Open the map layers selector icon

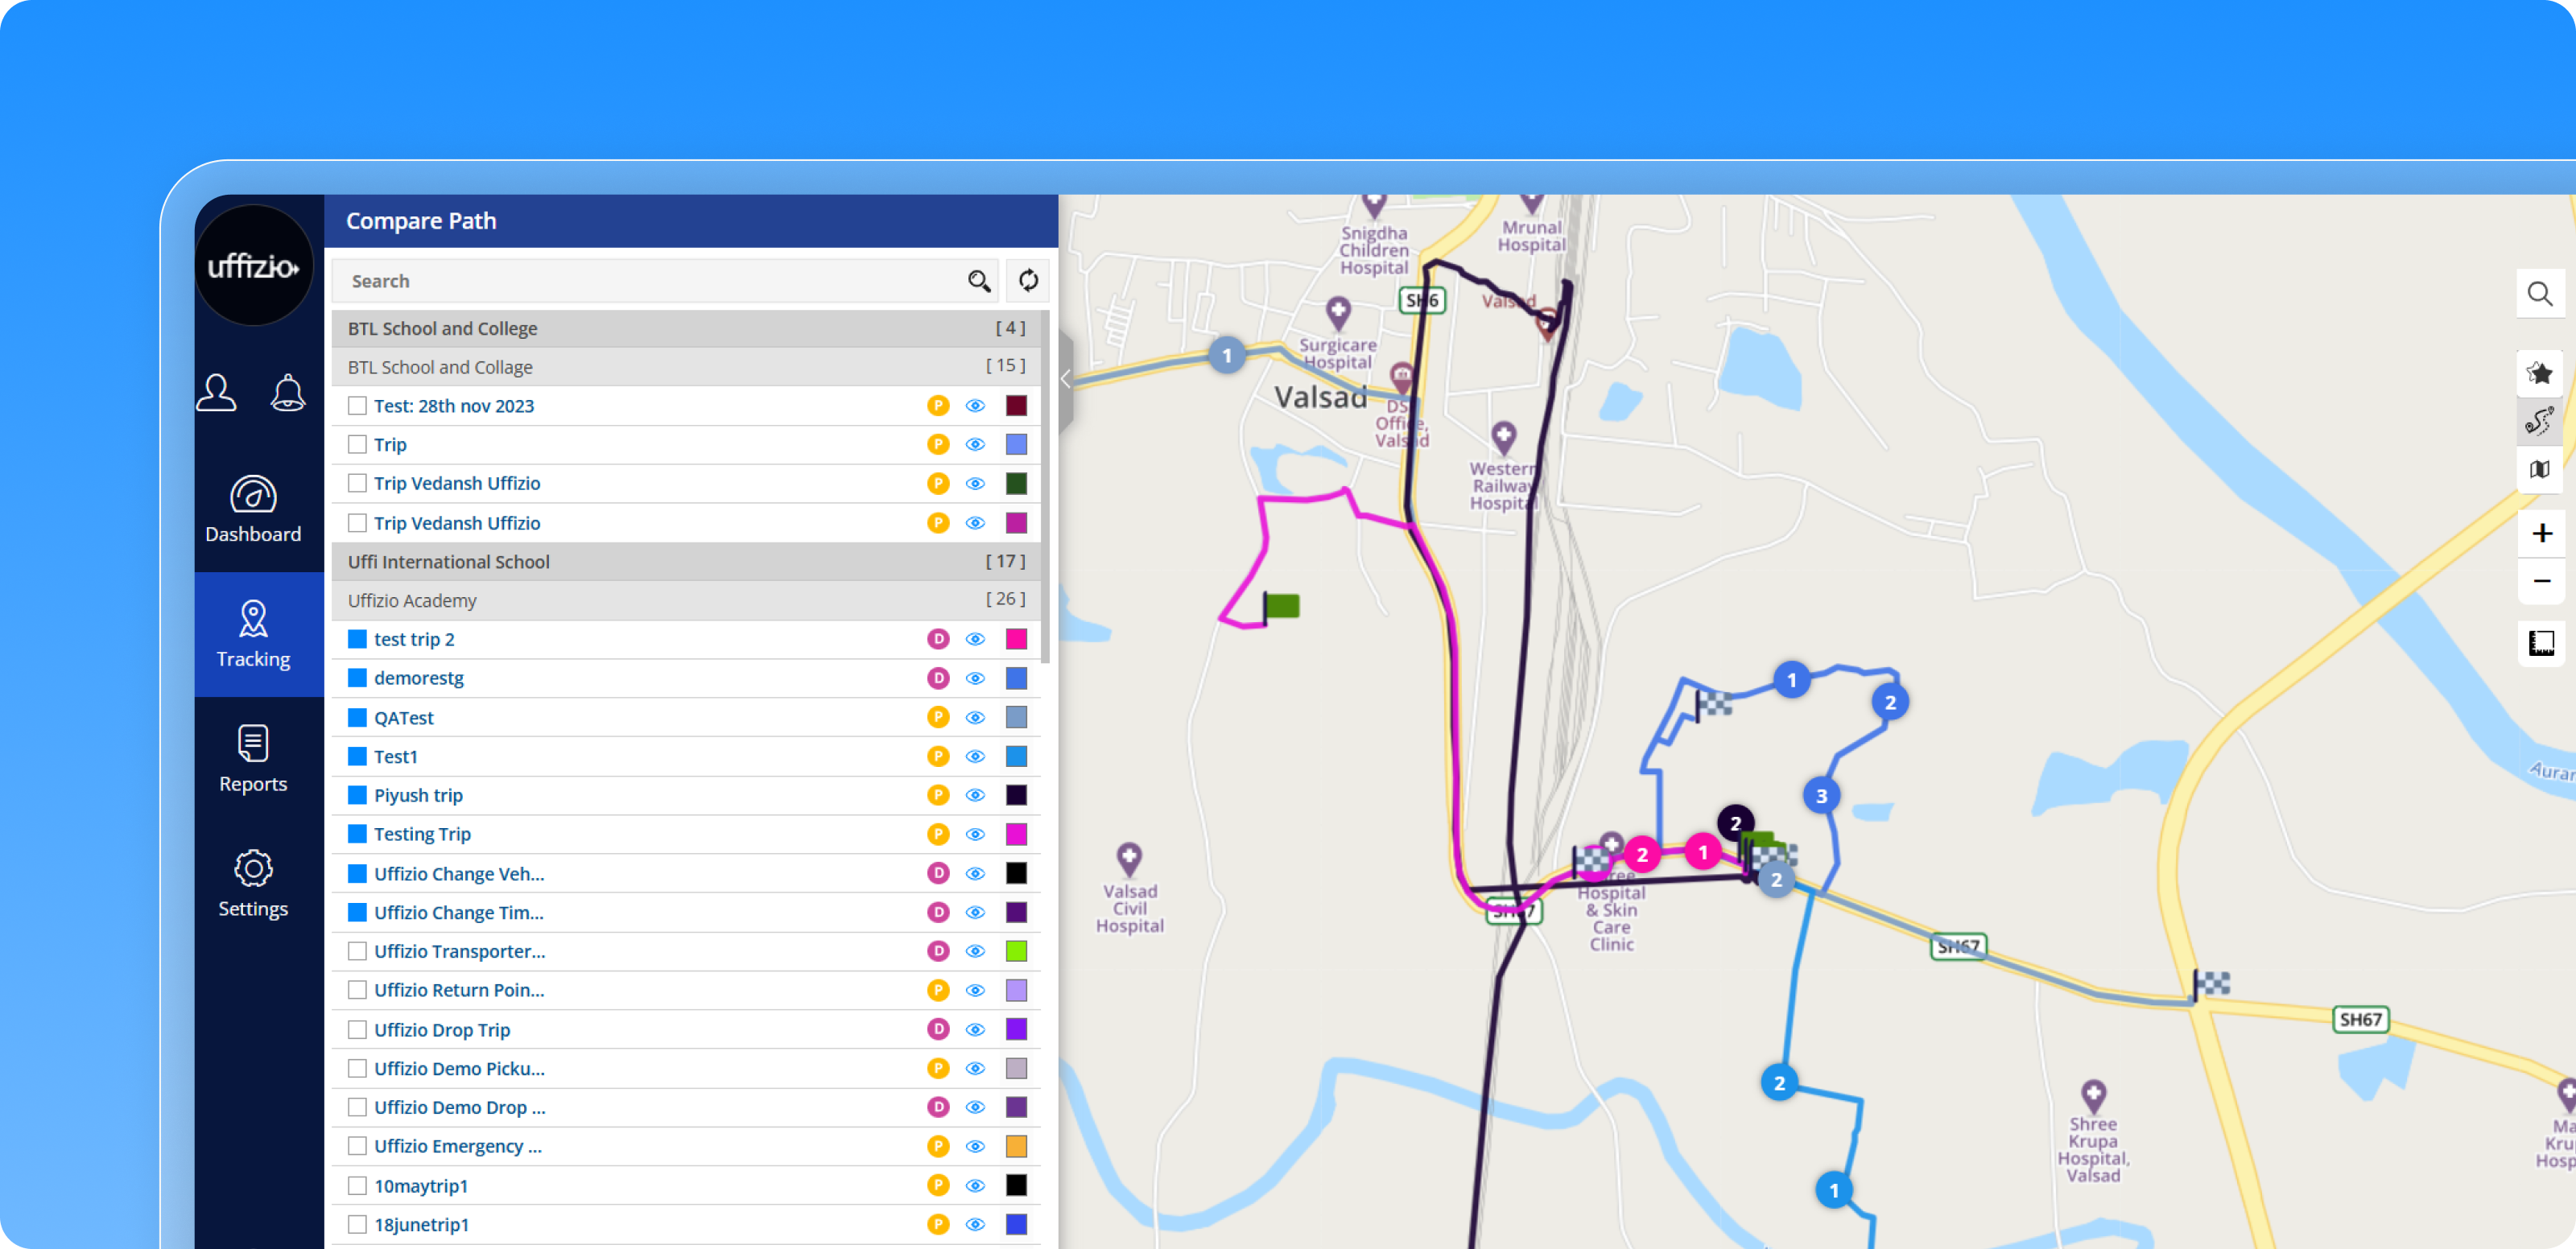2541,470
